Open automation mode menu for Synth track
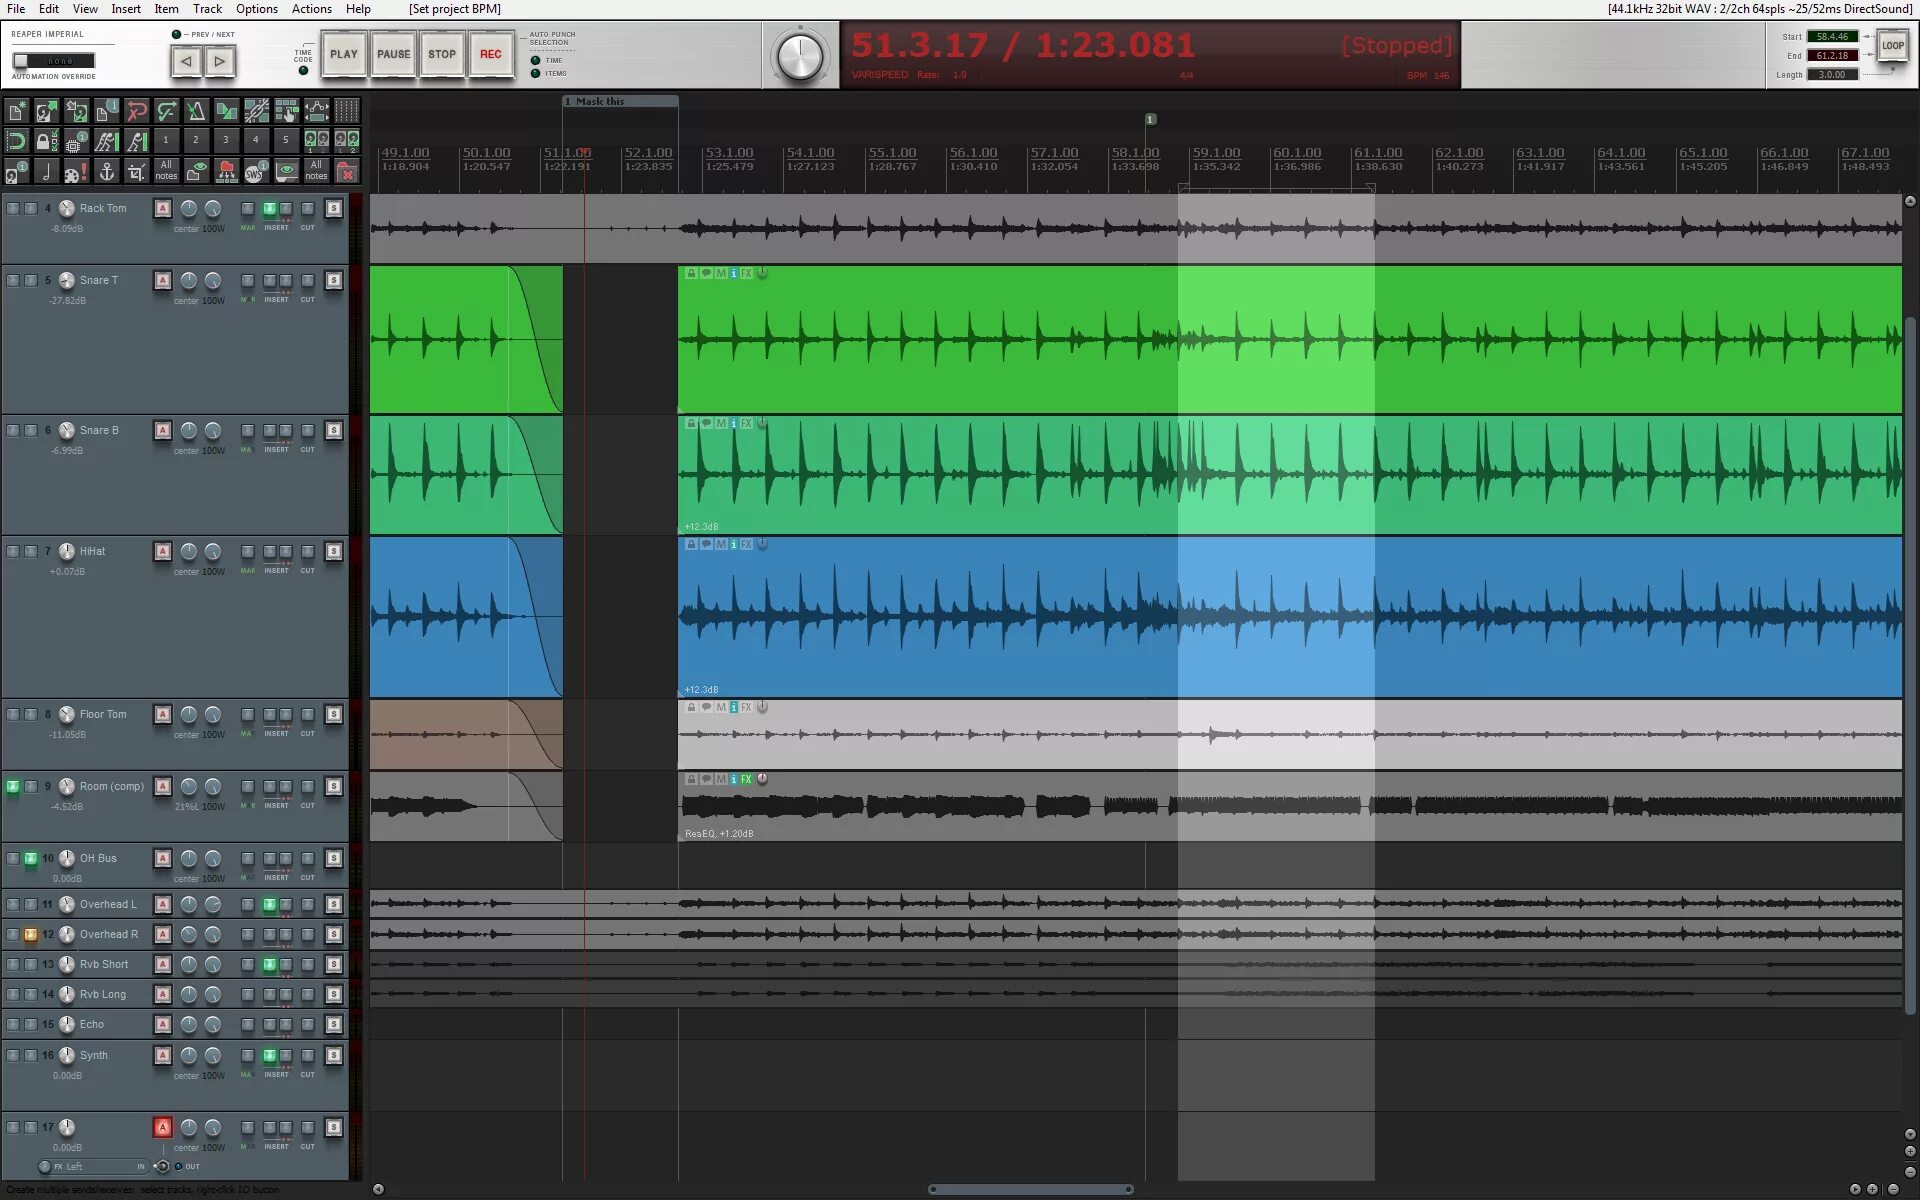Viewport: 1920px width, 1200px height. coord(162,1055)
